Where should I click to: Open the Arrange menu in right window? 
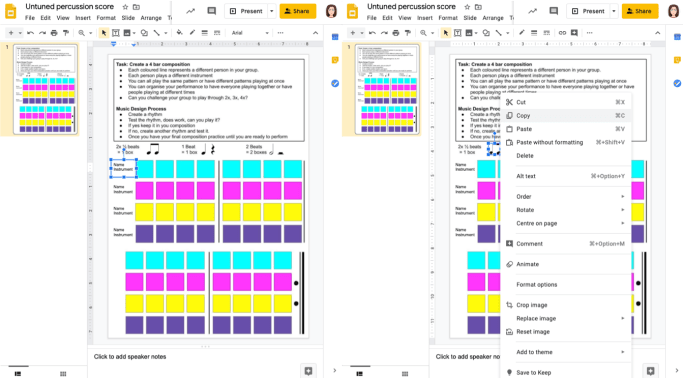493,18
